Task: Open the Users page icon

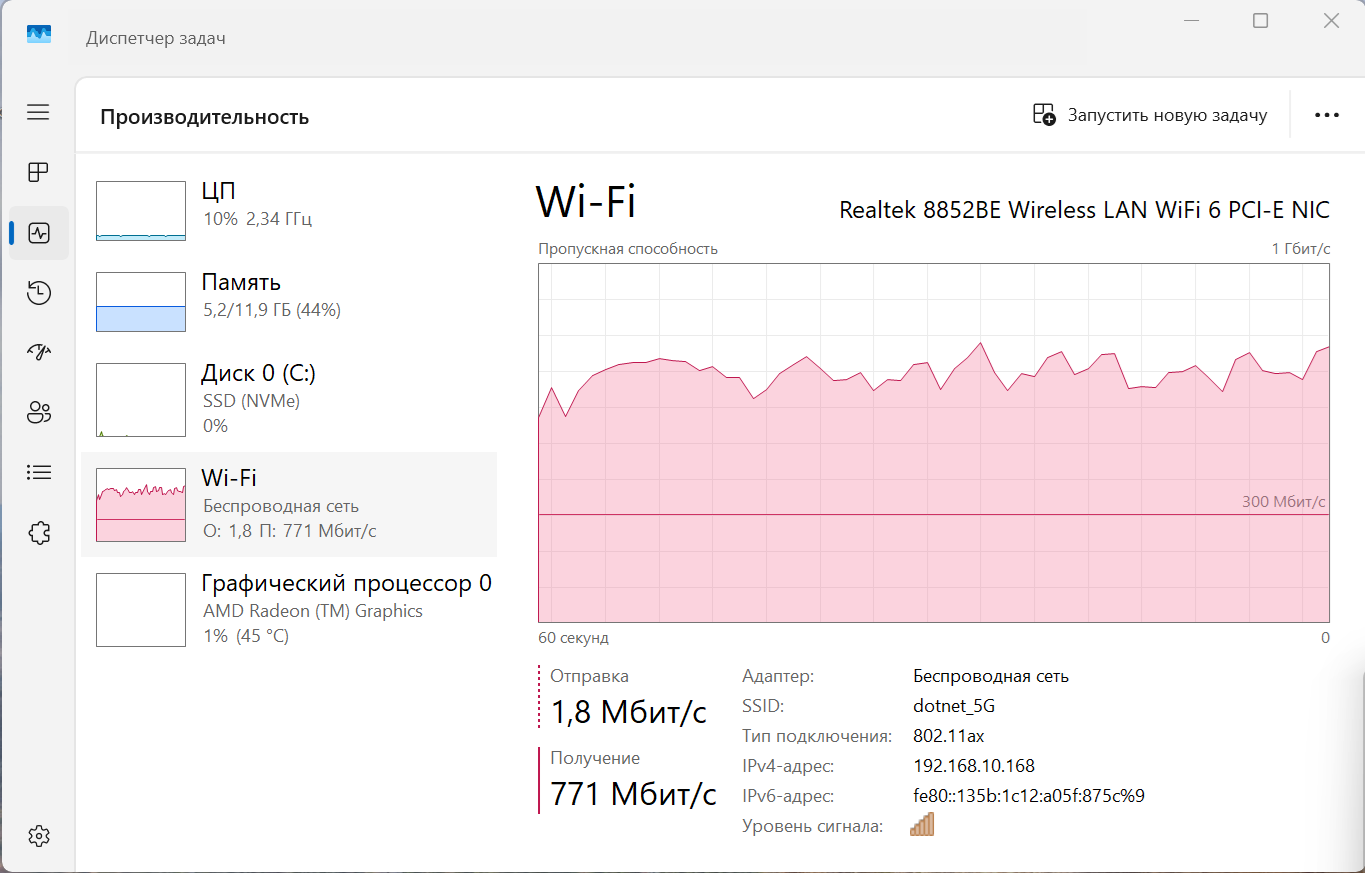Action: pyautogui.click(x=38, y=412)
